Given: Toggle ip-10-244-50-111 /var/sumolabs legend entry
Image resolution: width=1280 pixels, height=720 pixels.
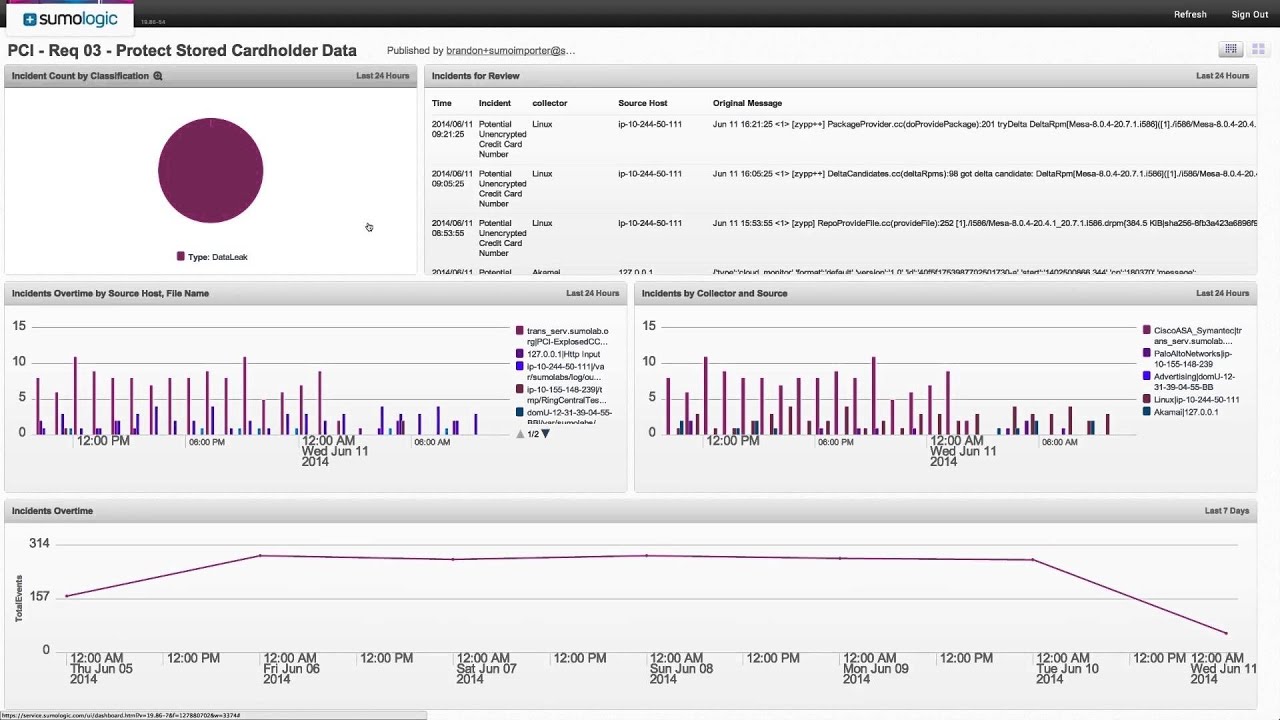Looking at the screenshot, I should pyautogui.click(x=563, y=372).
